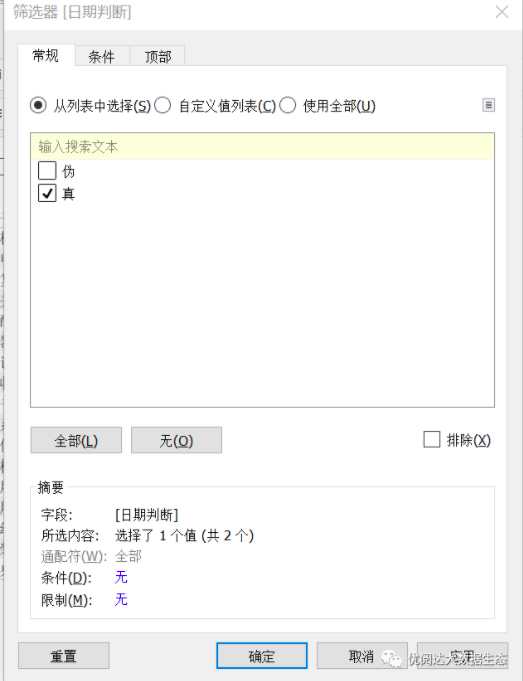Close the 筛选器 dialog window
523x681 pixels.
pos(502,12)
